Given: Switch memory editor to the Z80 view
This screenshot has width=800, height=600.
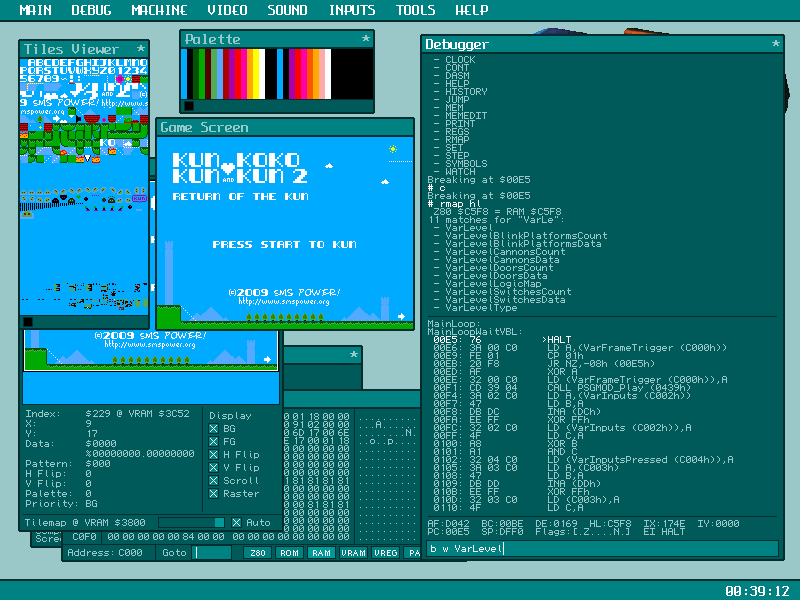Looking at the screenshot, I should 258,553.
